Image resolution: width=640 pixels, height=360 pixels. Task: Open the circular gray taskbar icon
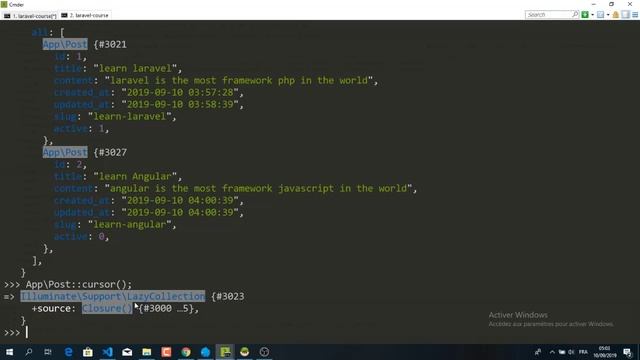264,352
